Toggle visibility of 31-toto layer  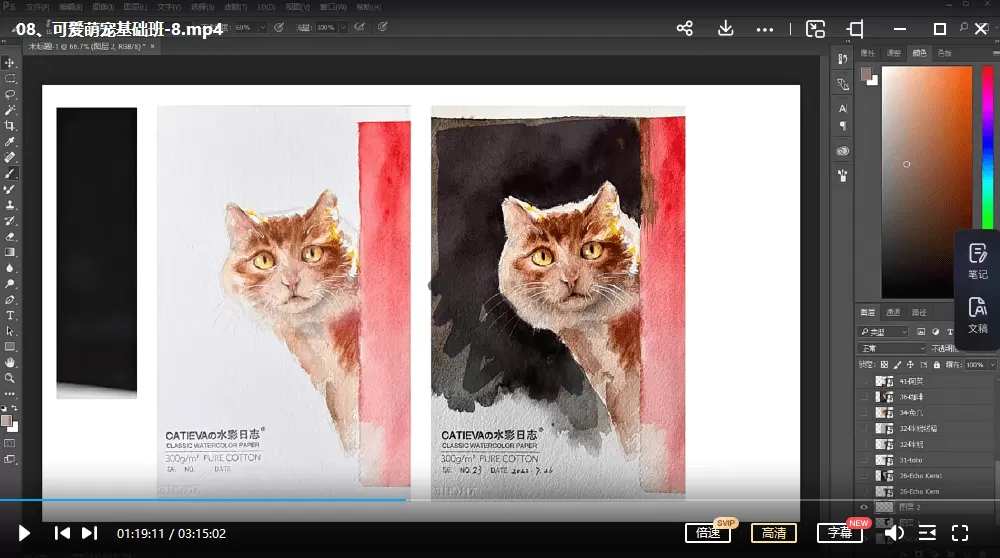point(865,460)
